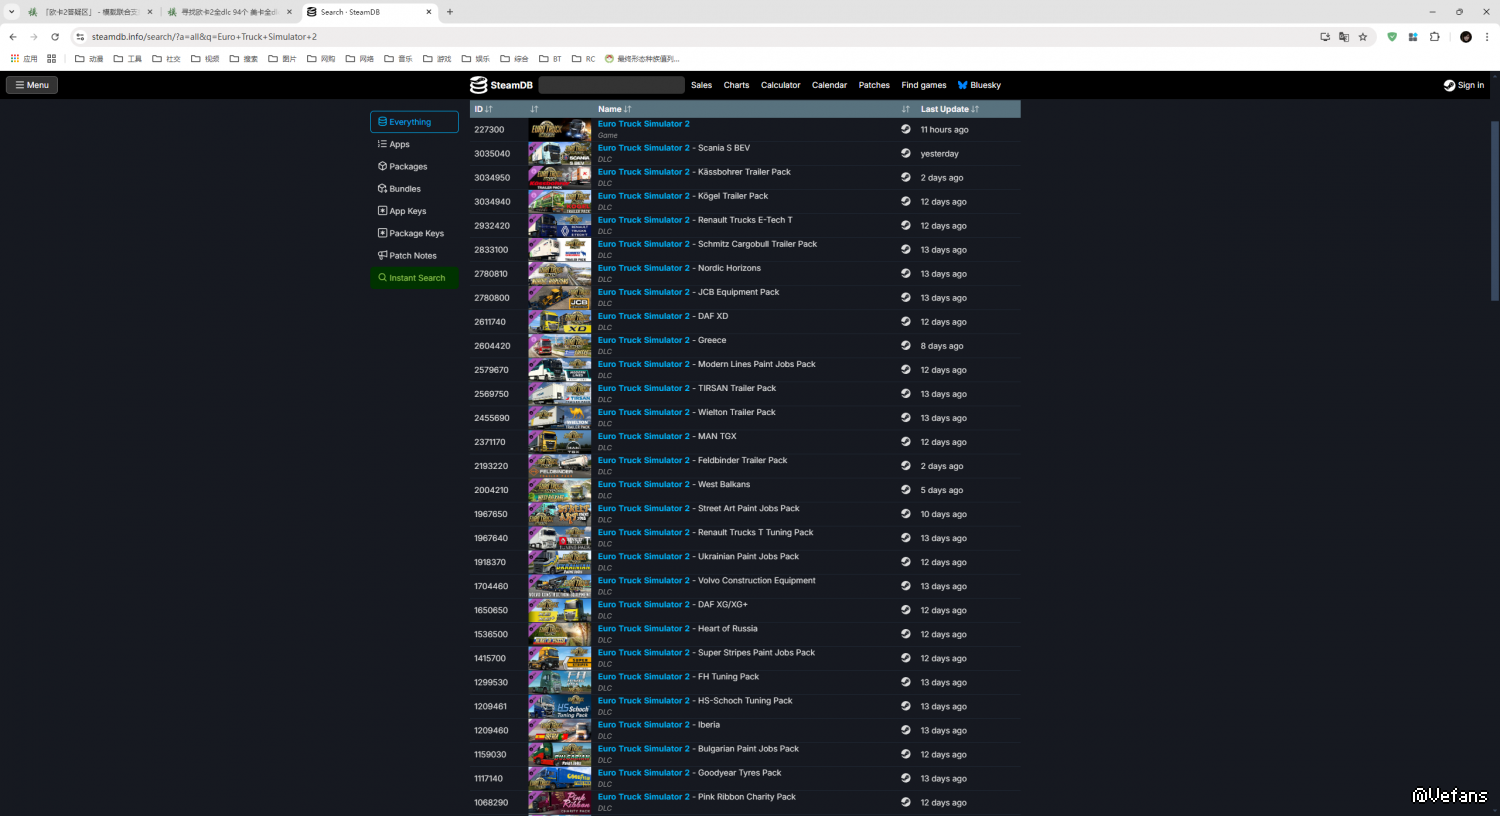Sort results by Last Update column

click(949, 109)
